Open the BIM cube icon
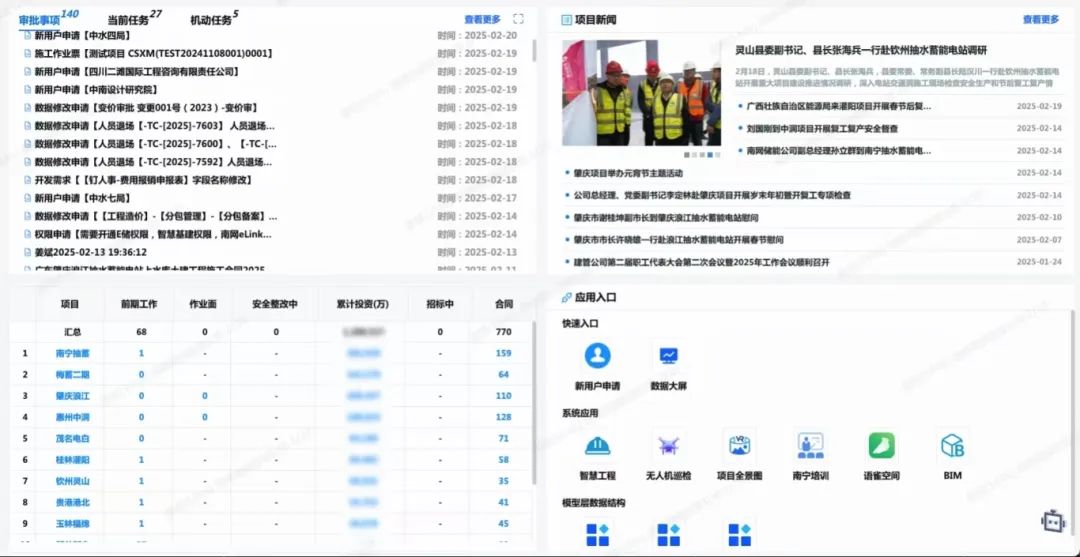 tap(952, 446)
